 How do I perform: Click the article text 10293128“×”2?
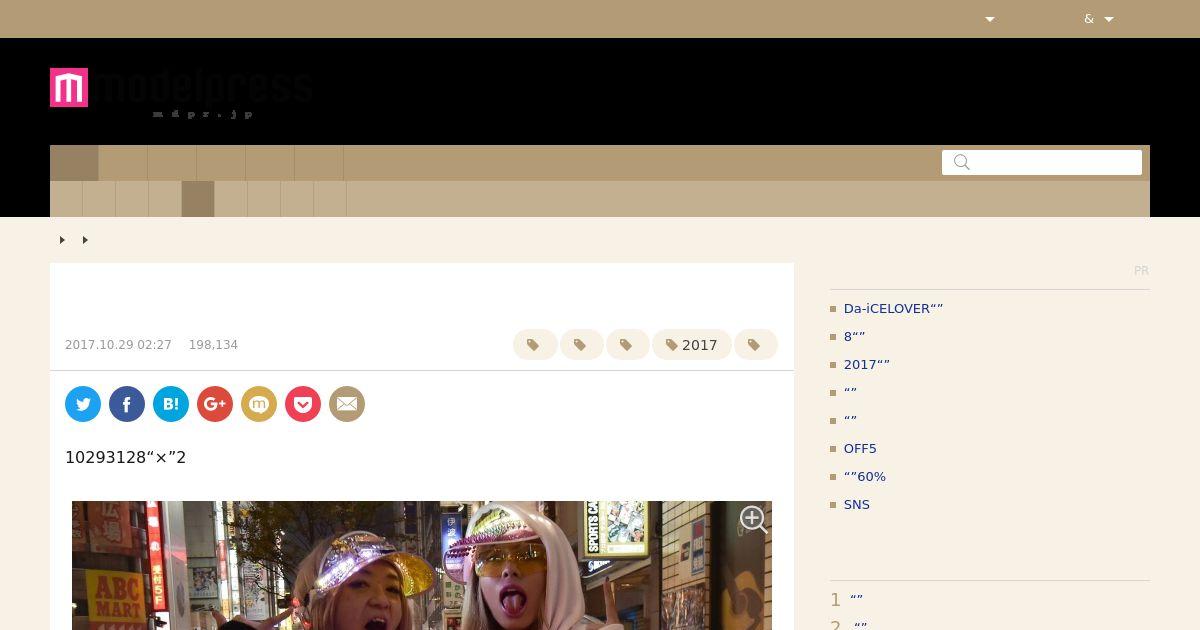(126, 457)
